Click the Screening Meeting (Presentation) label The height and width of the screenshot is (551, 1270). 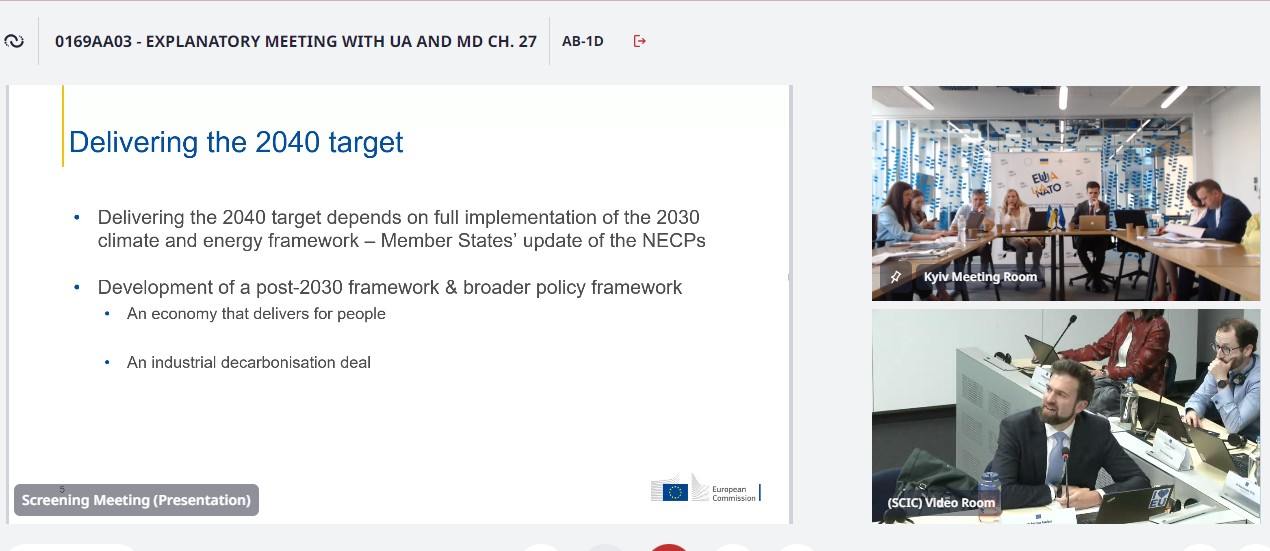click(x=136, y=500)
